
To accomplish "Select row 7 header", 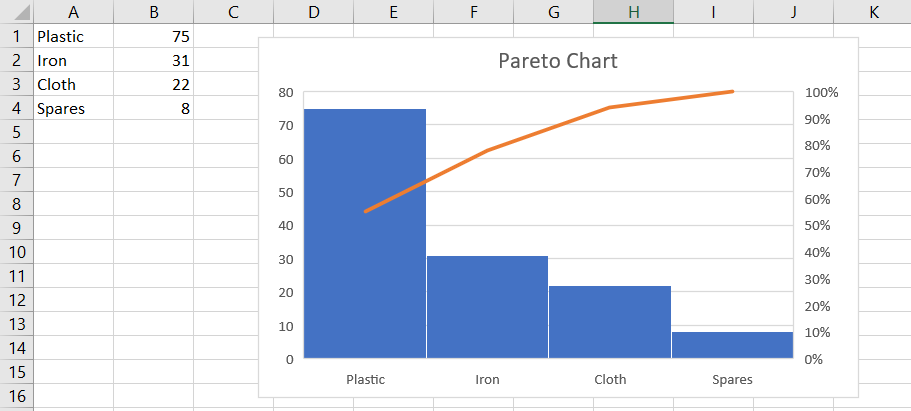I will tap(17, 180).
